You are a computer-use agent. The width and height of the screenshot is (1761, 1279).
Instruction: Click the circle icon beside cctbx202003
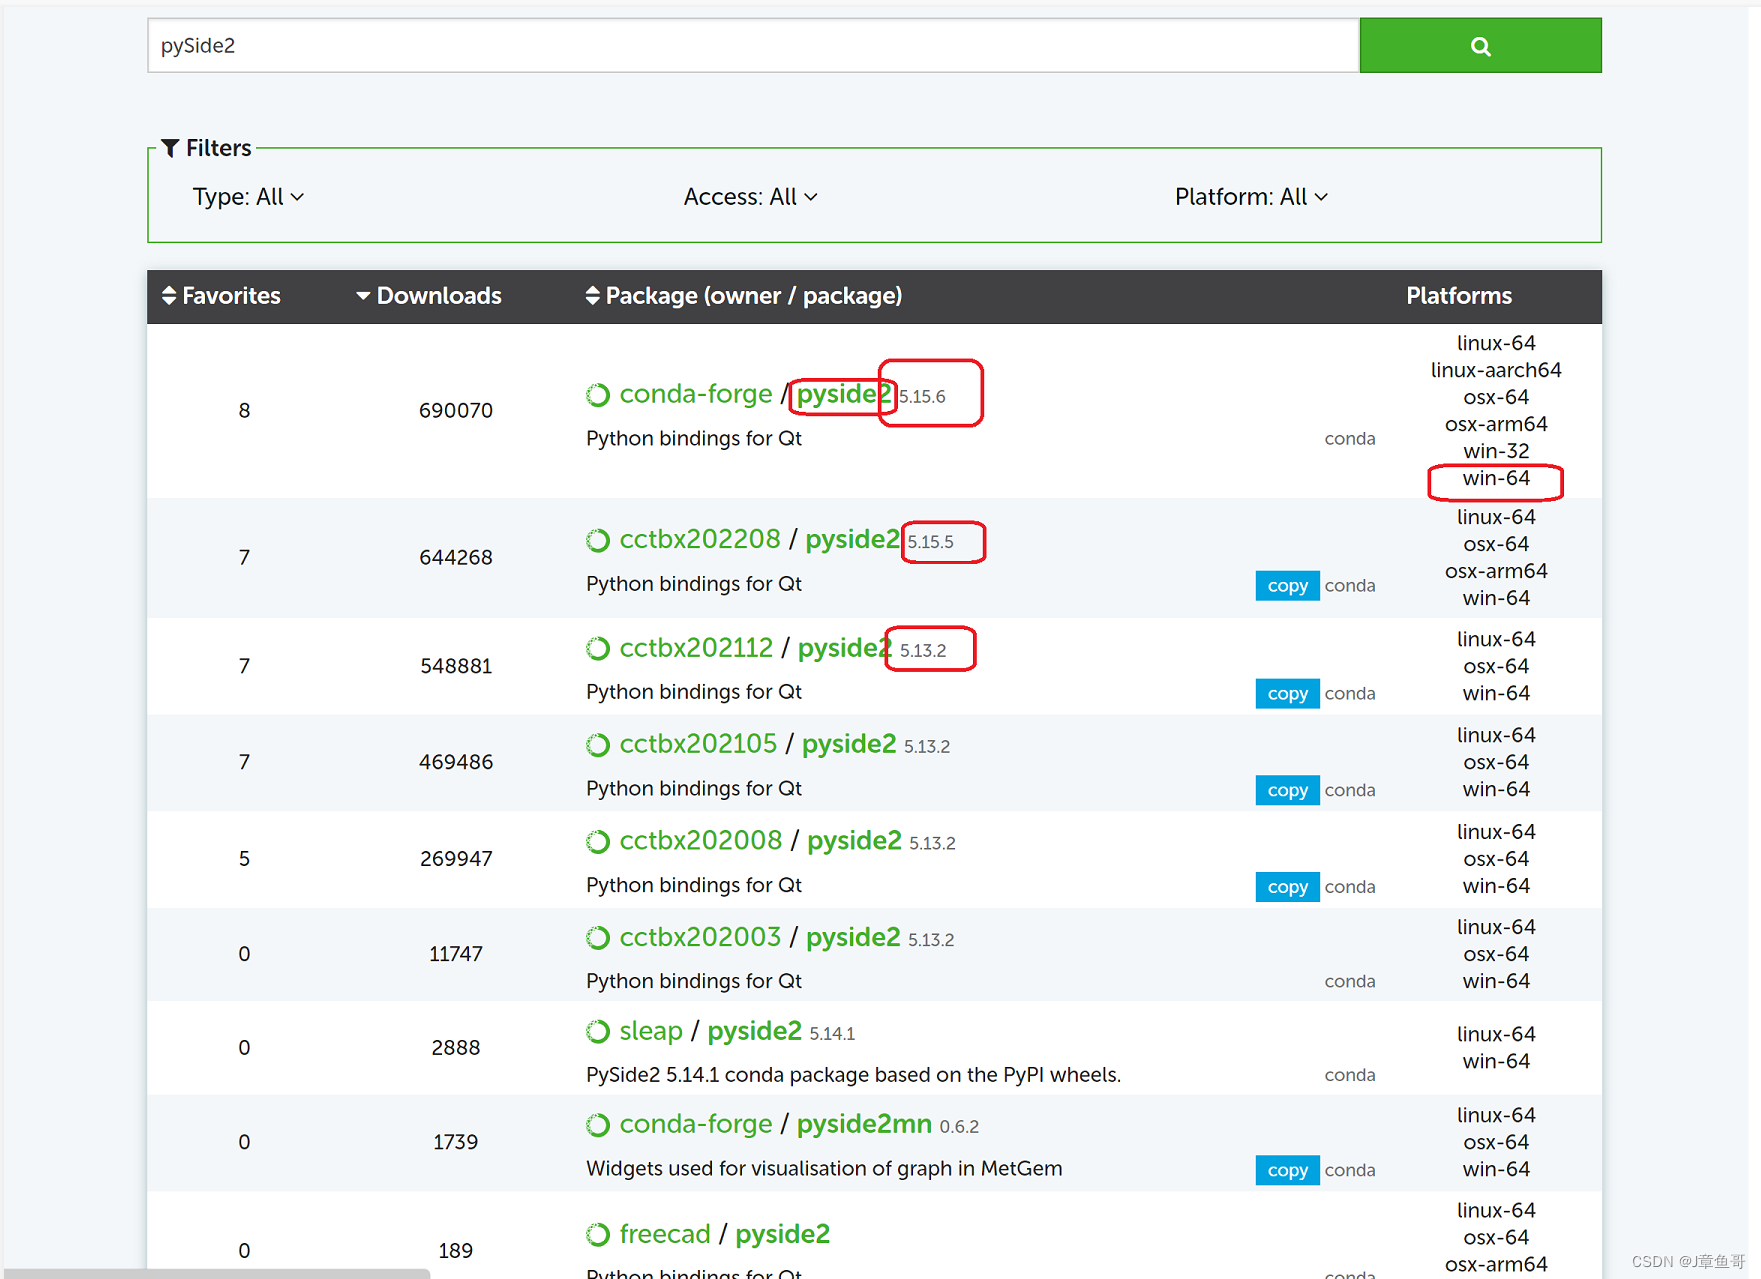598,938
